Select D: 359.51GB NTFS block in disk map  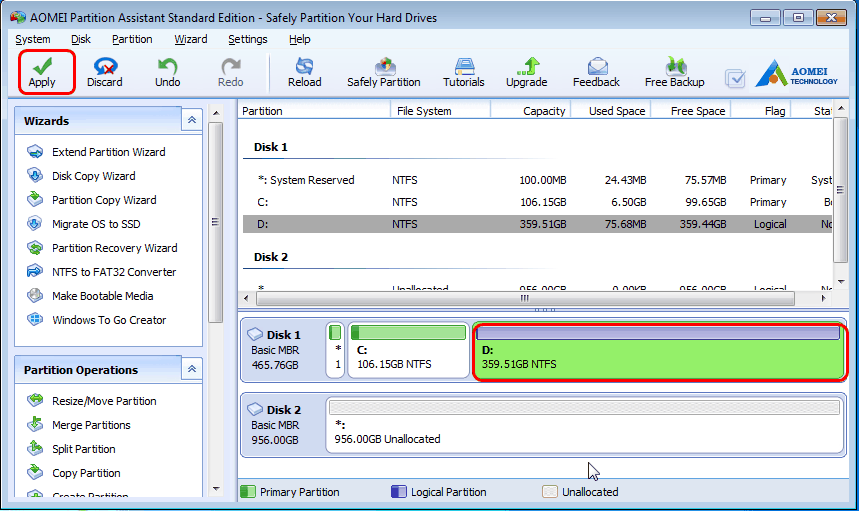659,352
